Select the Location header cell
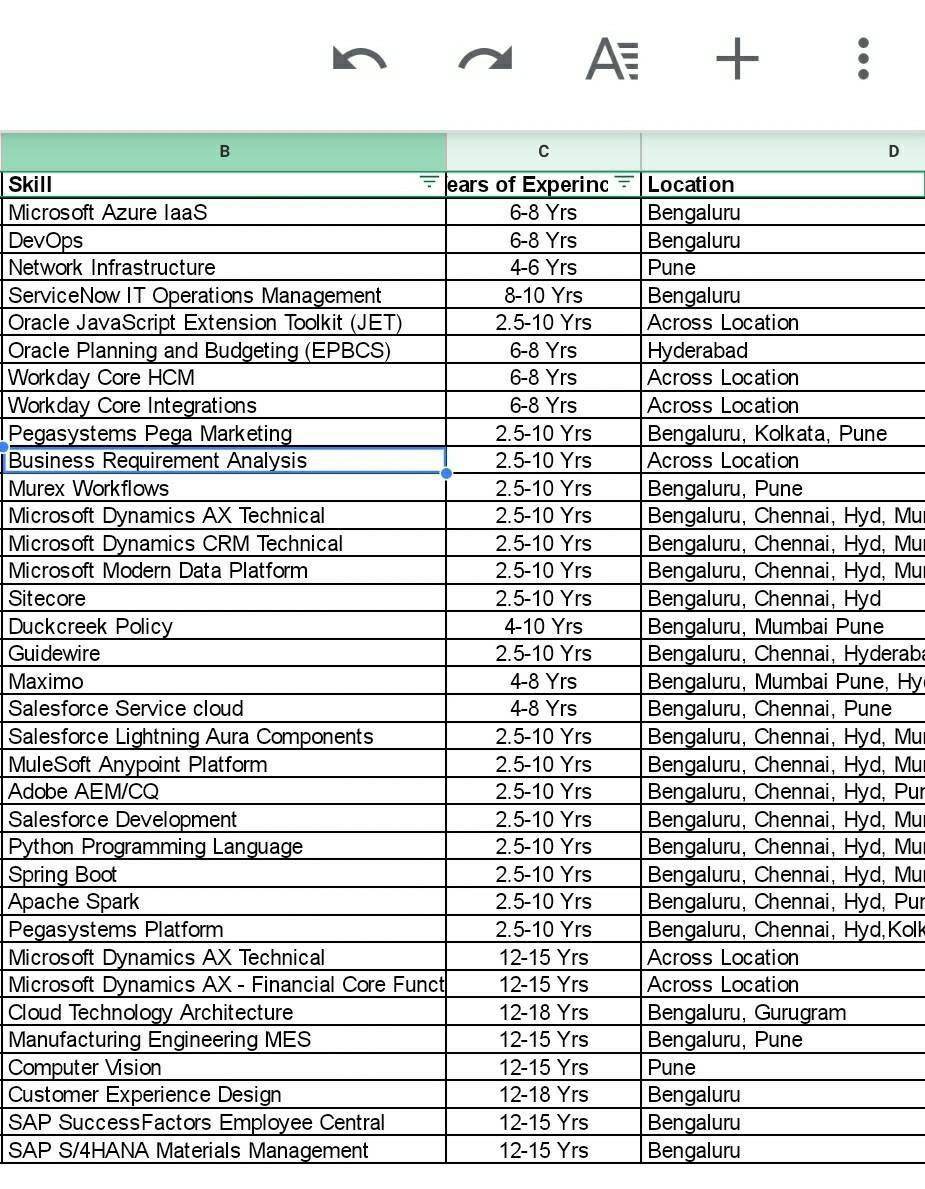Screen dimensions: 925x1189 783,184
